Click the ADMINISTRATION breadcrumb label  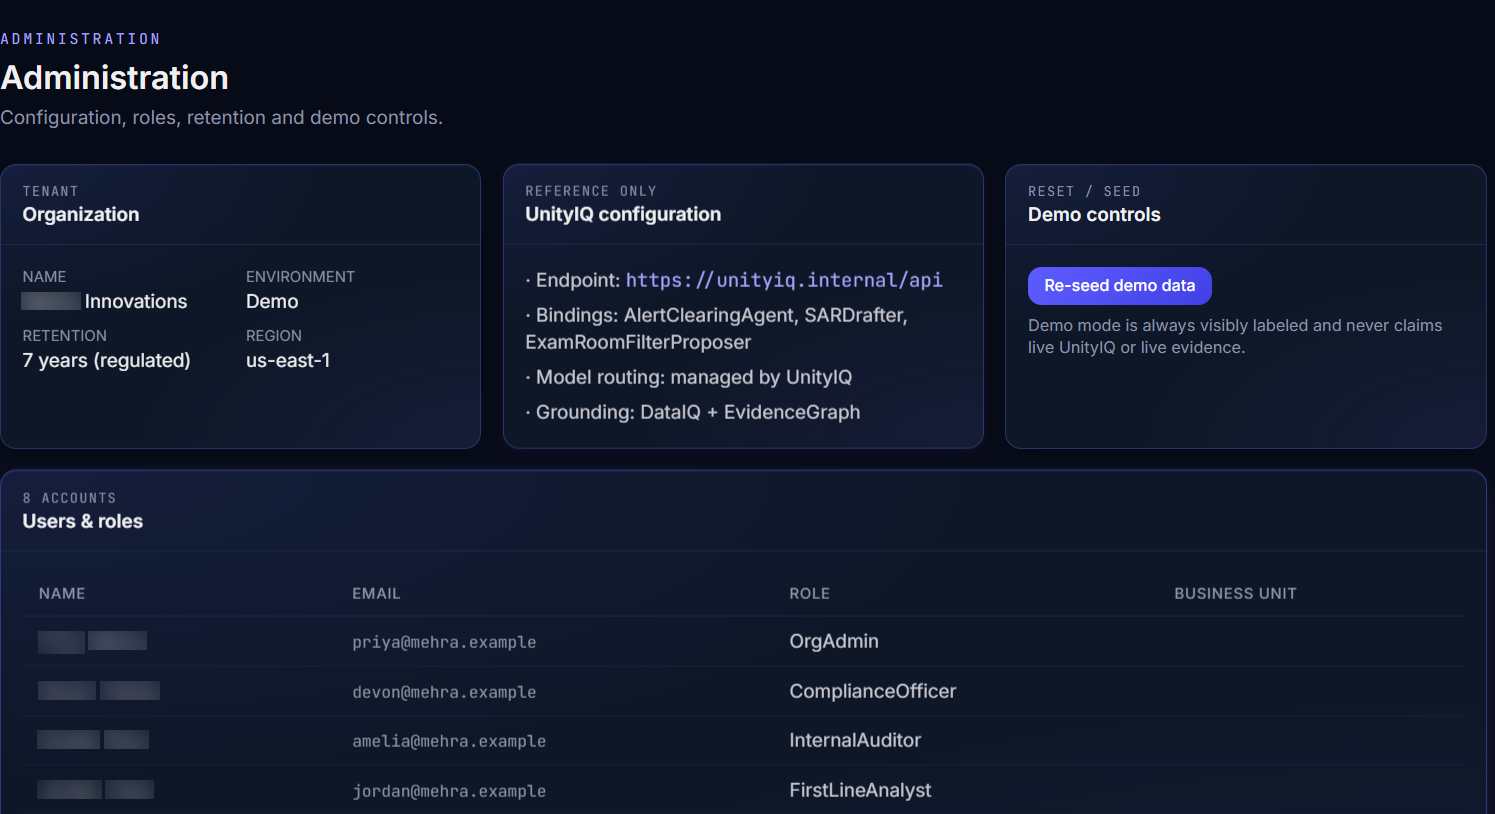[x=80, y=39]
